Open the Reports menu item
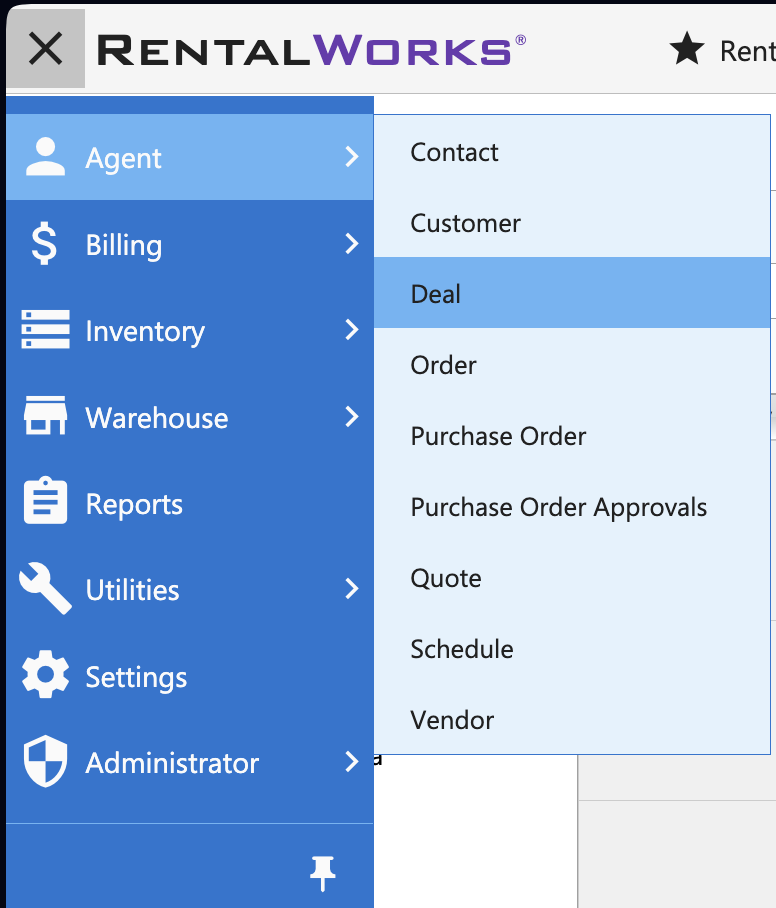The image size is (776, 908). [190, 503]
